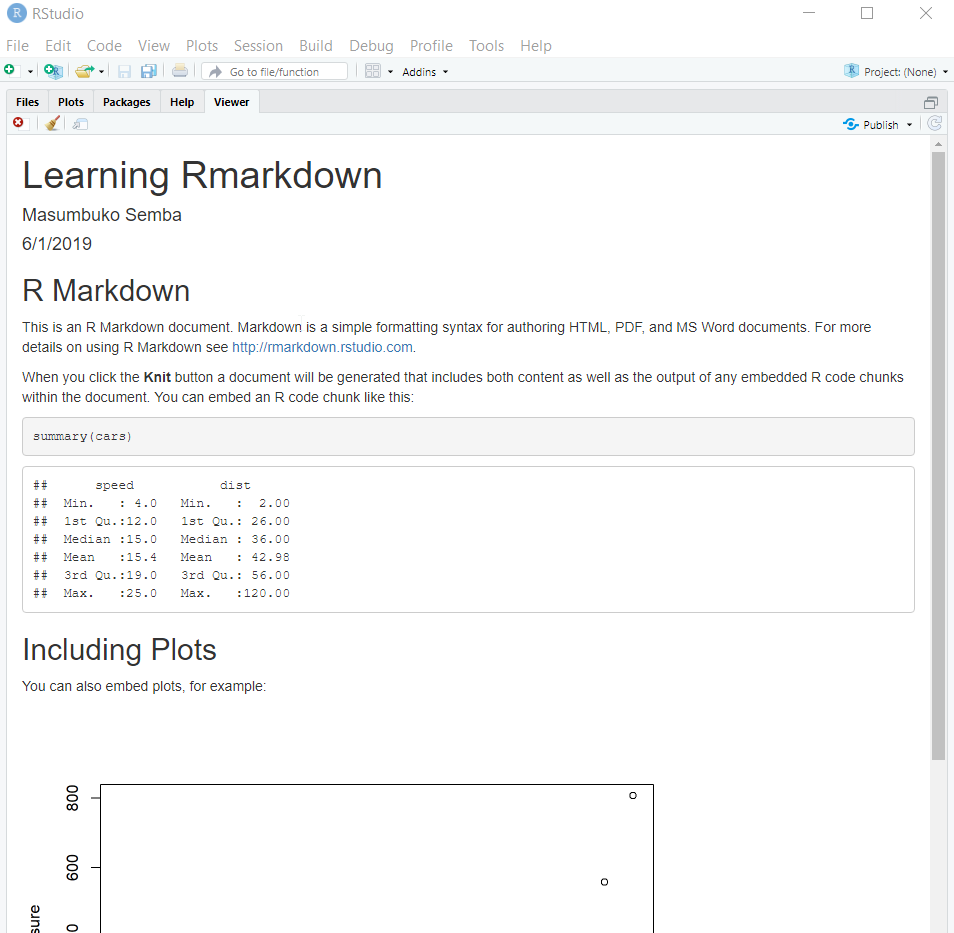
Task: Click the top-right plot data point
Action: [633, 795]
